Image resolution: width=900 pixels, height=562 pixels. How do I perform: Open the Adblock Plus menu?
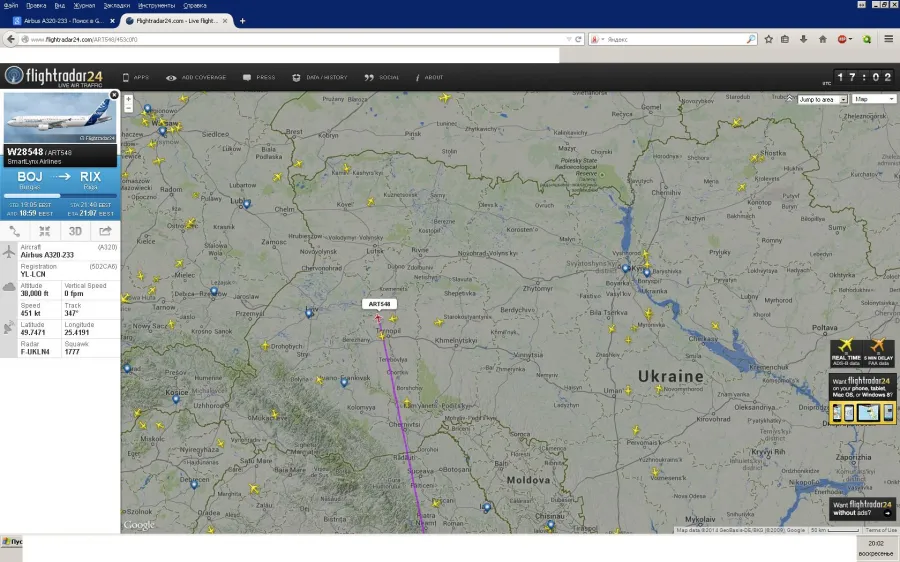tap(845, 39)
